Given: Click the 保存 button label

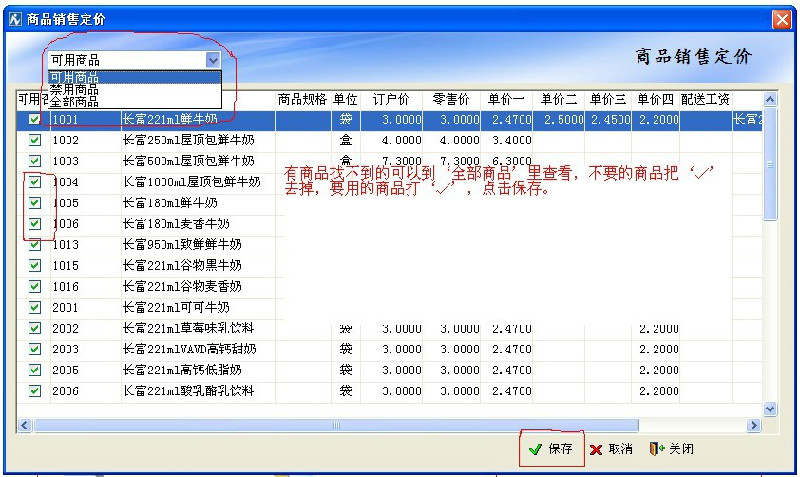Looking at the screenshot, I should 560,449.
